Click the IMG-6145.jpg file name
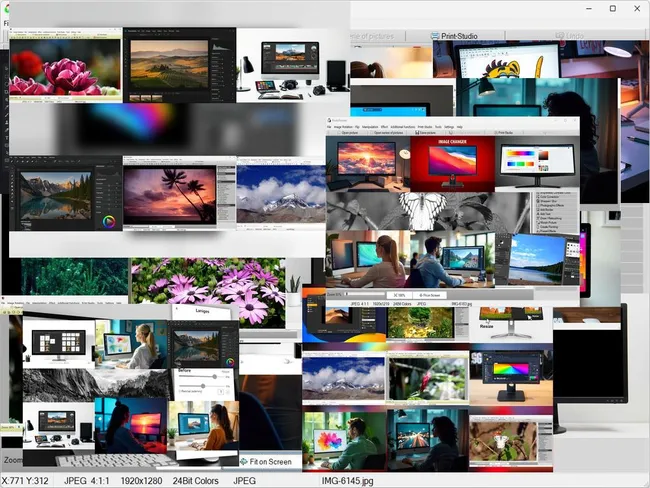650x488 pixels. coord(347,481)
